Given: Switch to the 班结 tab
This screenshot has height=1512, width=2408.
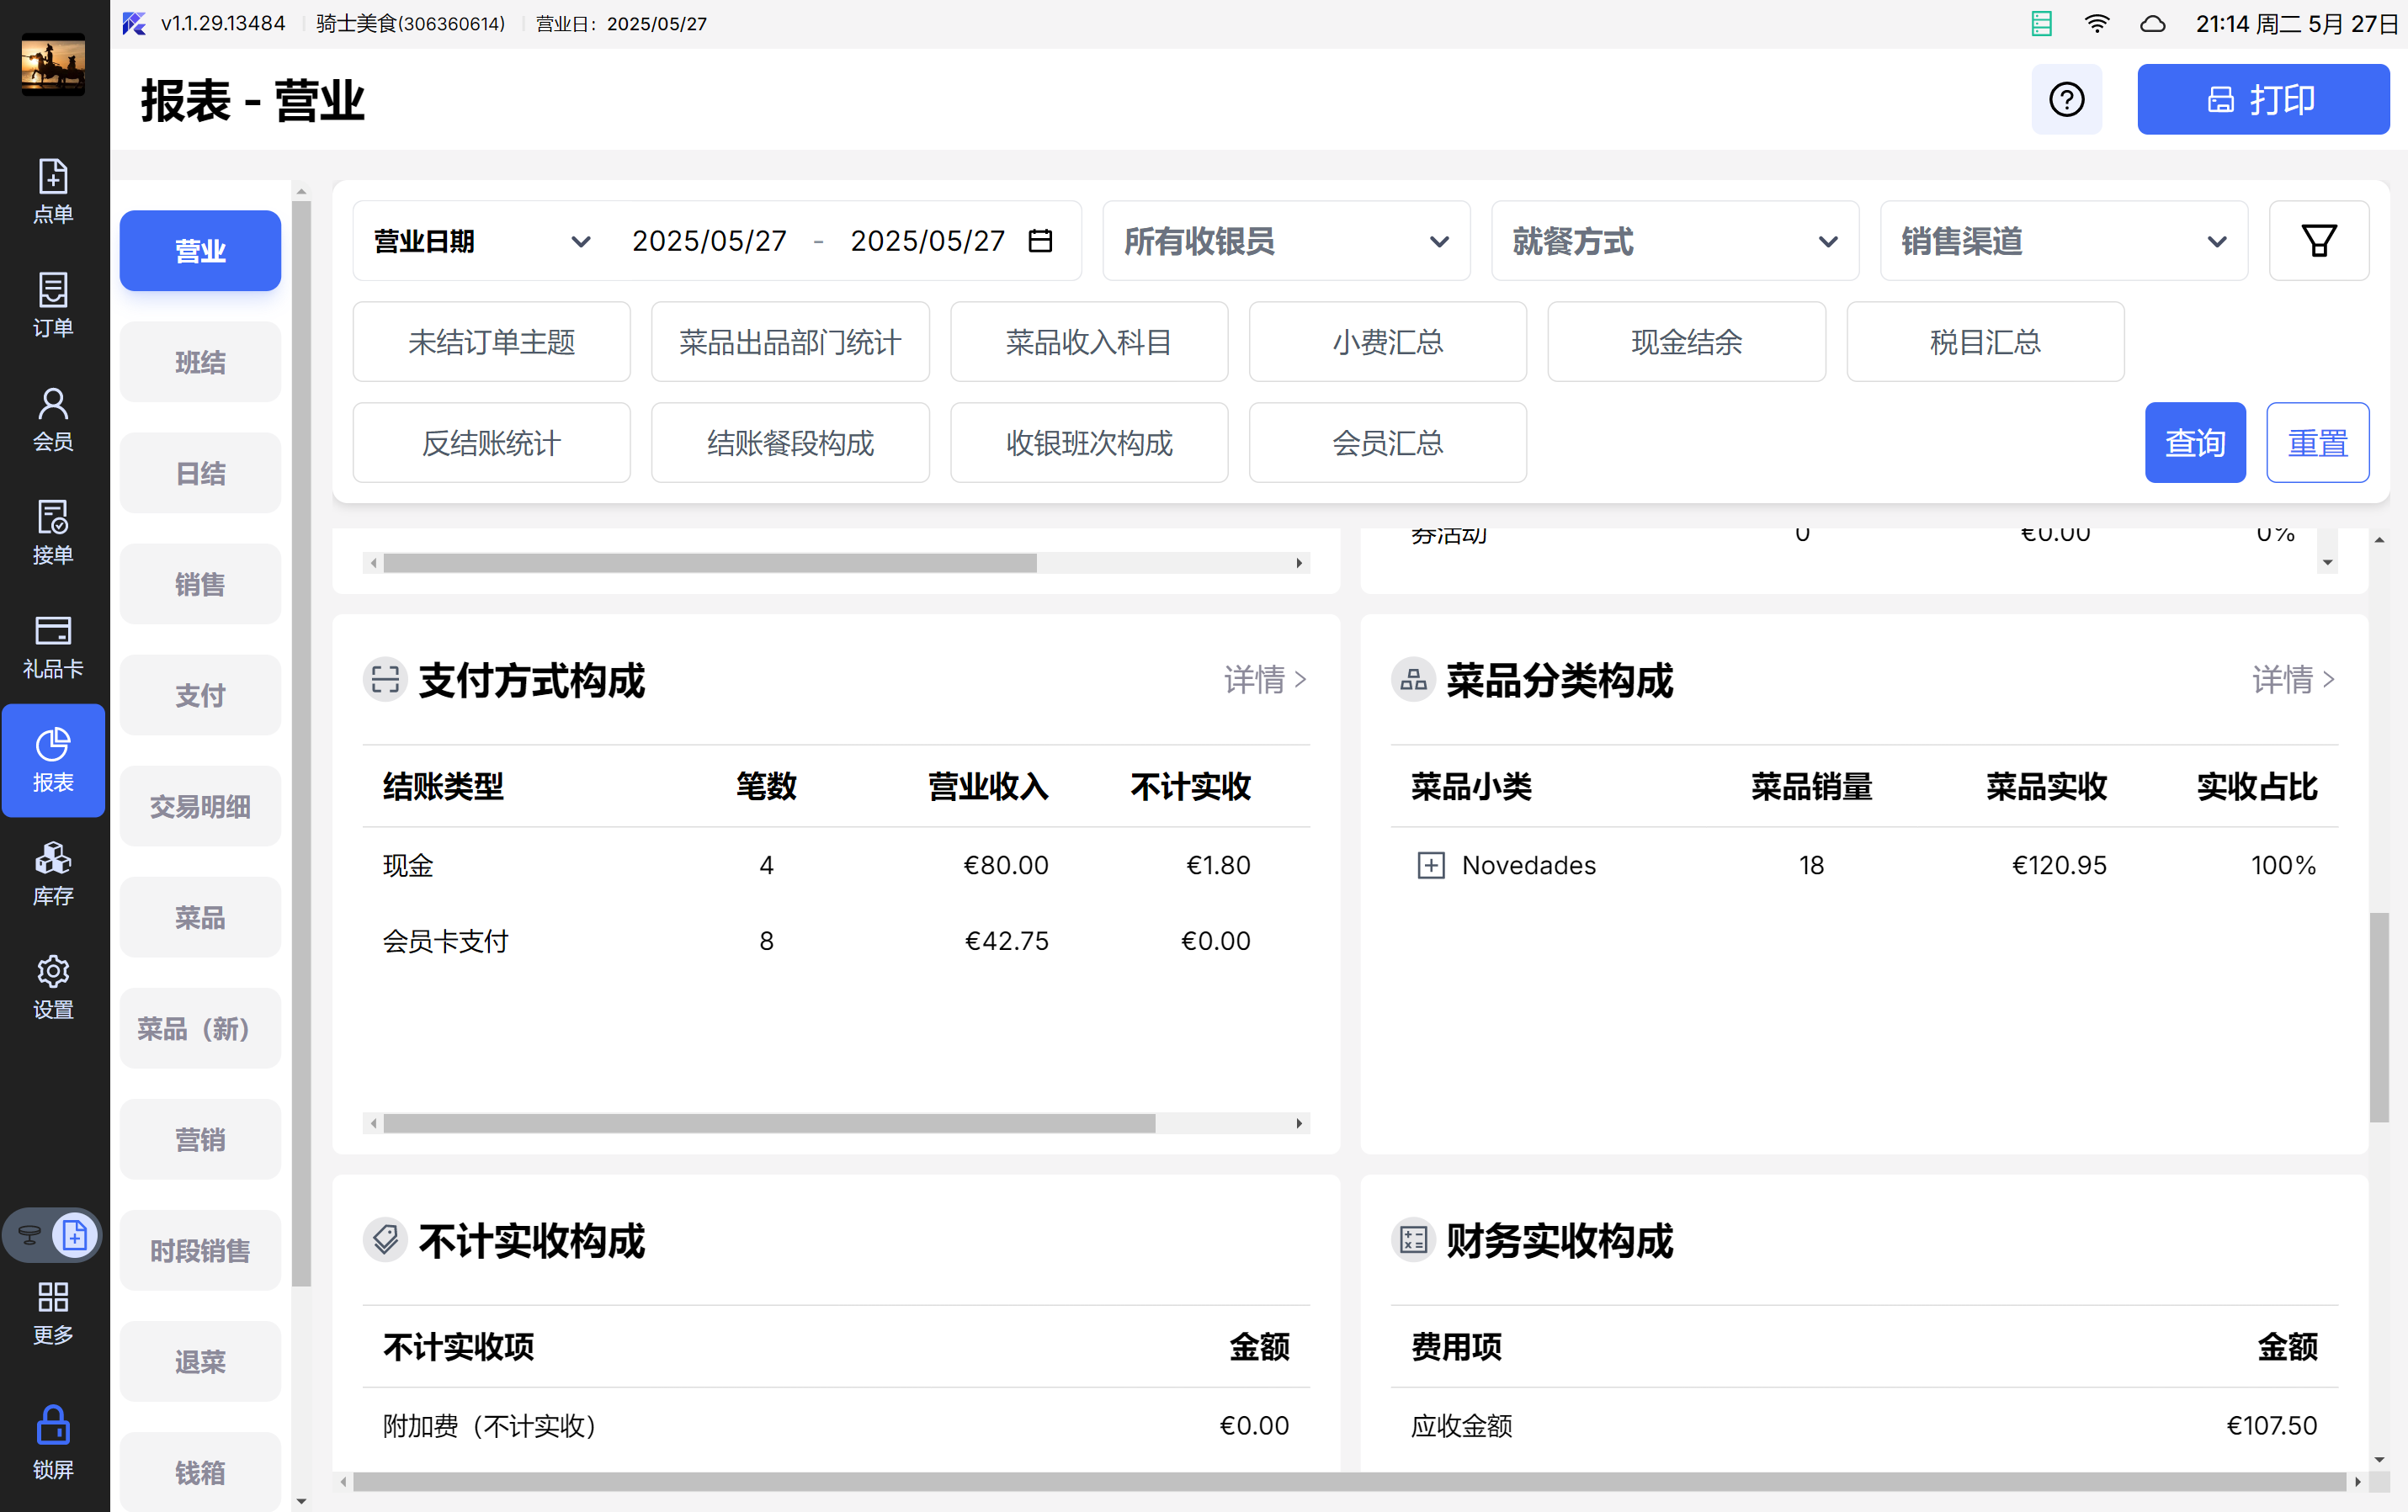Looking at the screenshot, I should click(x=200, y=362).
